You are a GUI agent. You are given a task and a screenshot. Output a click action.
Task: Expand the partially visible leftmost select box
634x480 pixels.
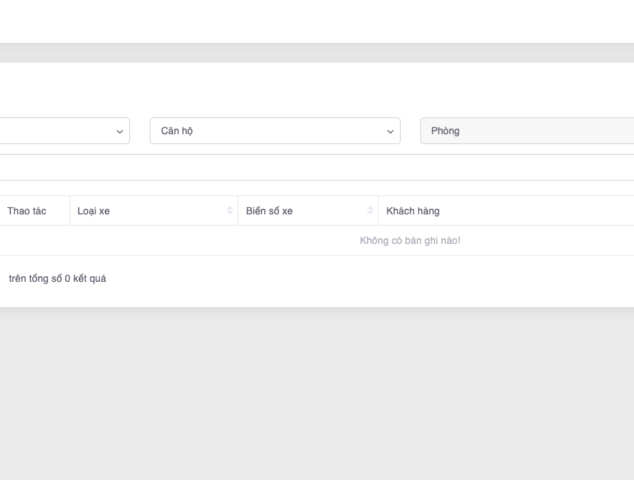pyautogui.click(x=60, y=131)
